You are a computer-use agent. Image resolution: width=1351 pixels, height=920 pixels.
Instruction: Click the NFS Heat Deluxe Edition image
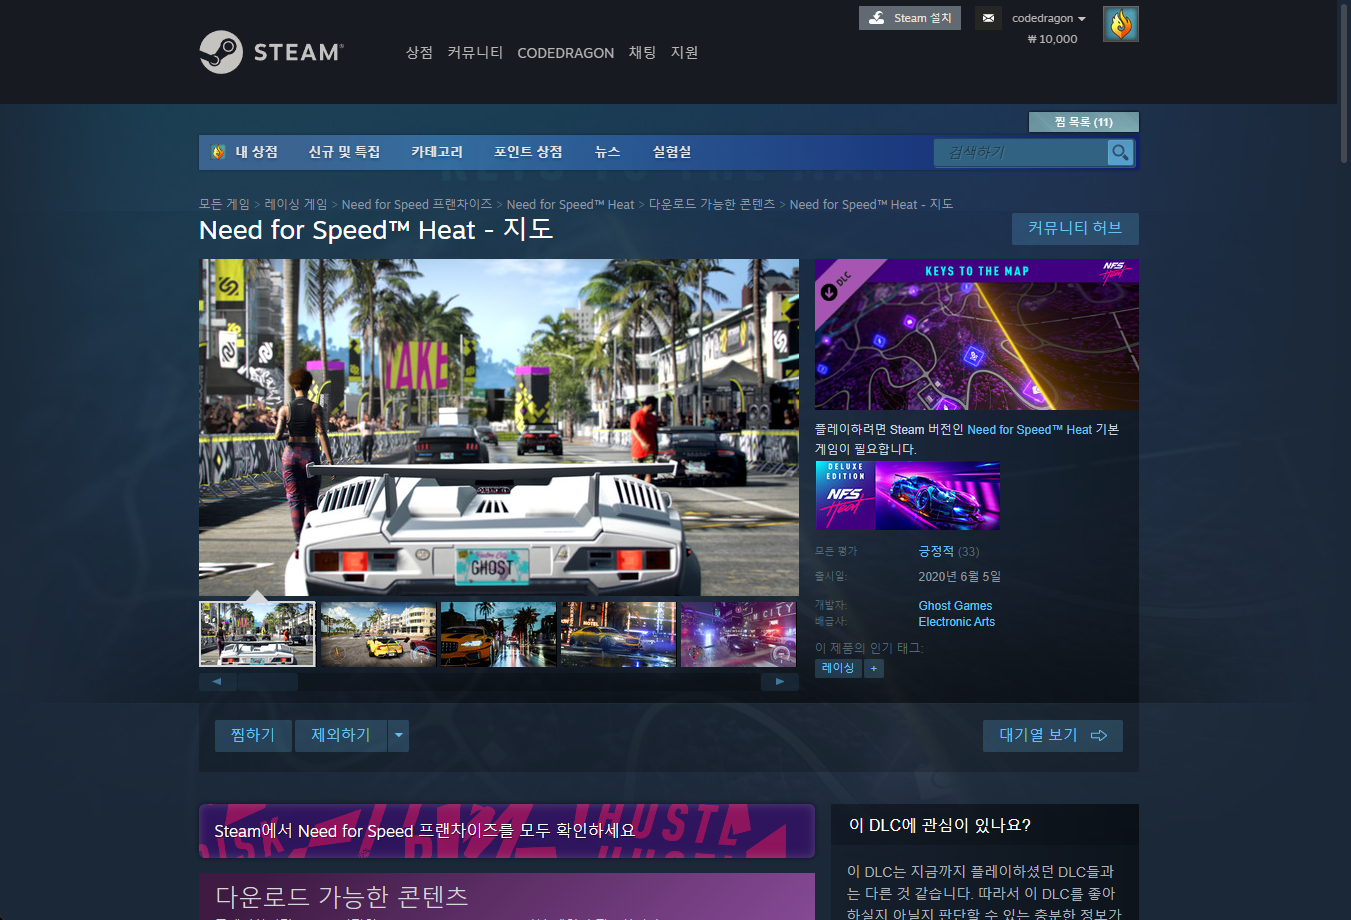[x=908, y=495]
